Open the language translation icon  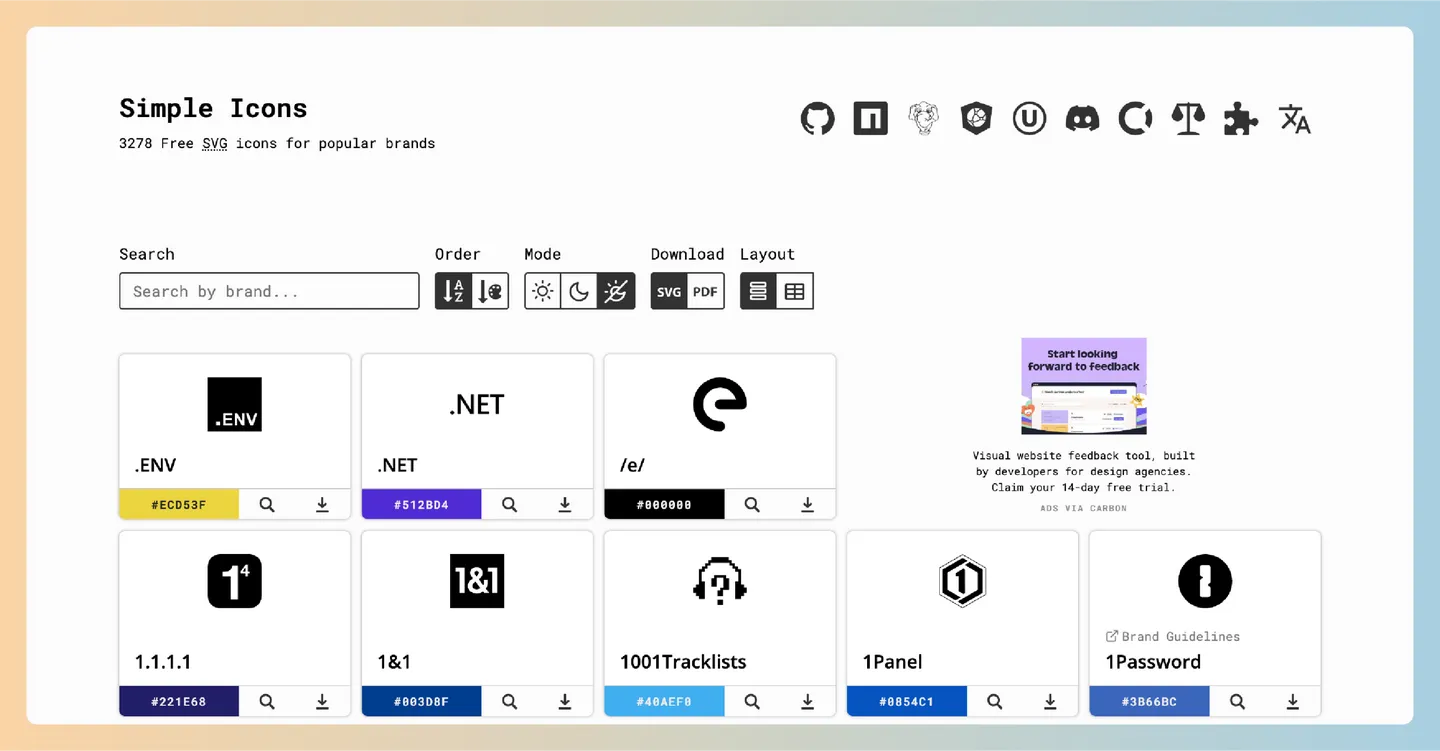click(1294, 119)
